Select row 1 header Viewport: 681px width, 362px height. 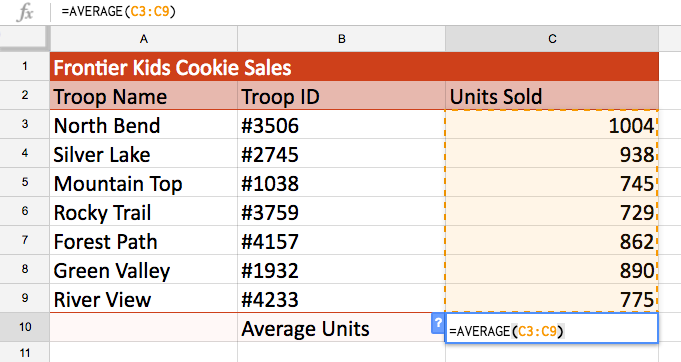tap(25, 66)
